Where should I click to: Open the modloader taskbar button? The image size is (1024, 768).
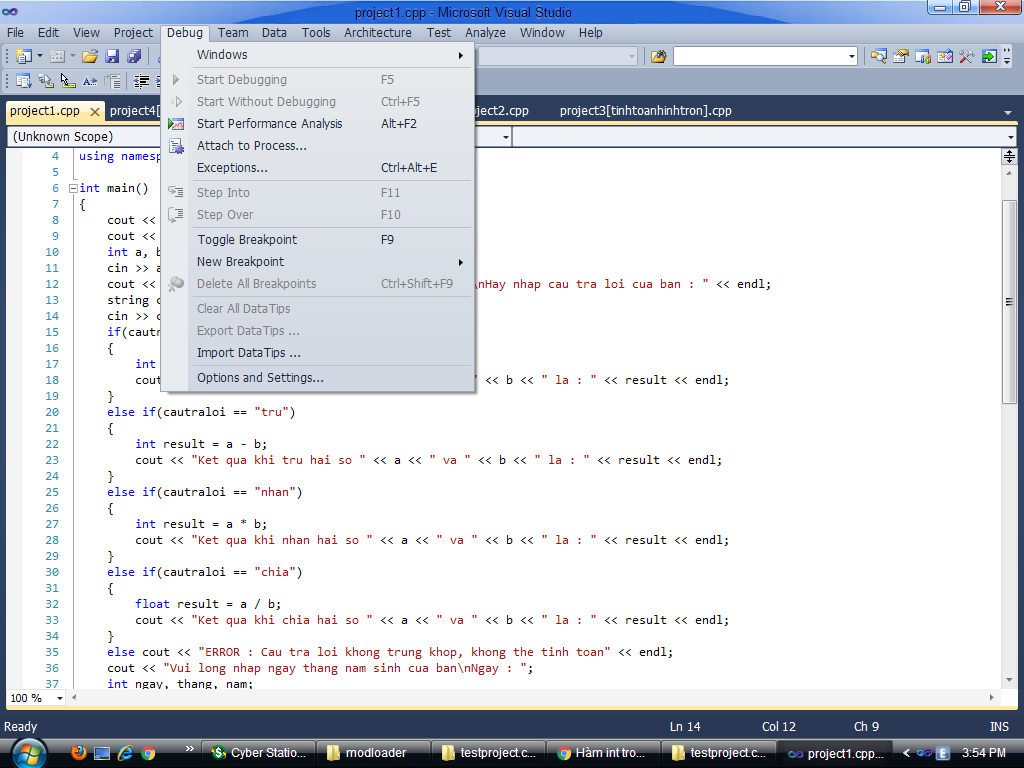tap(374, 753)
